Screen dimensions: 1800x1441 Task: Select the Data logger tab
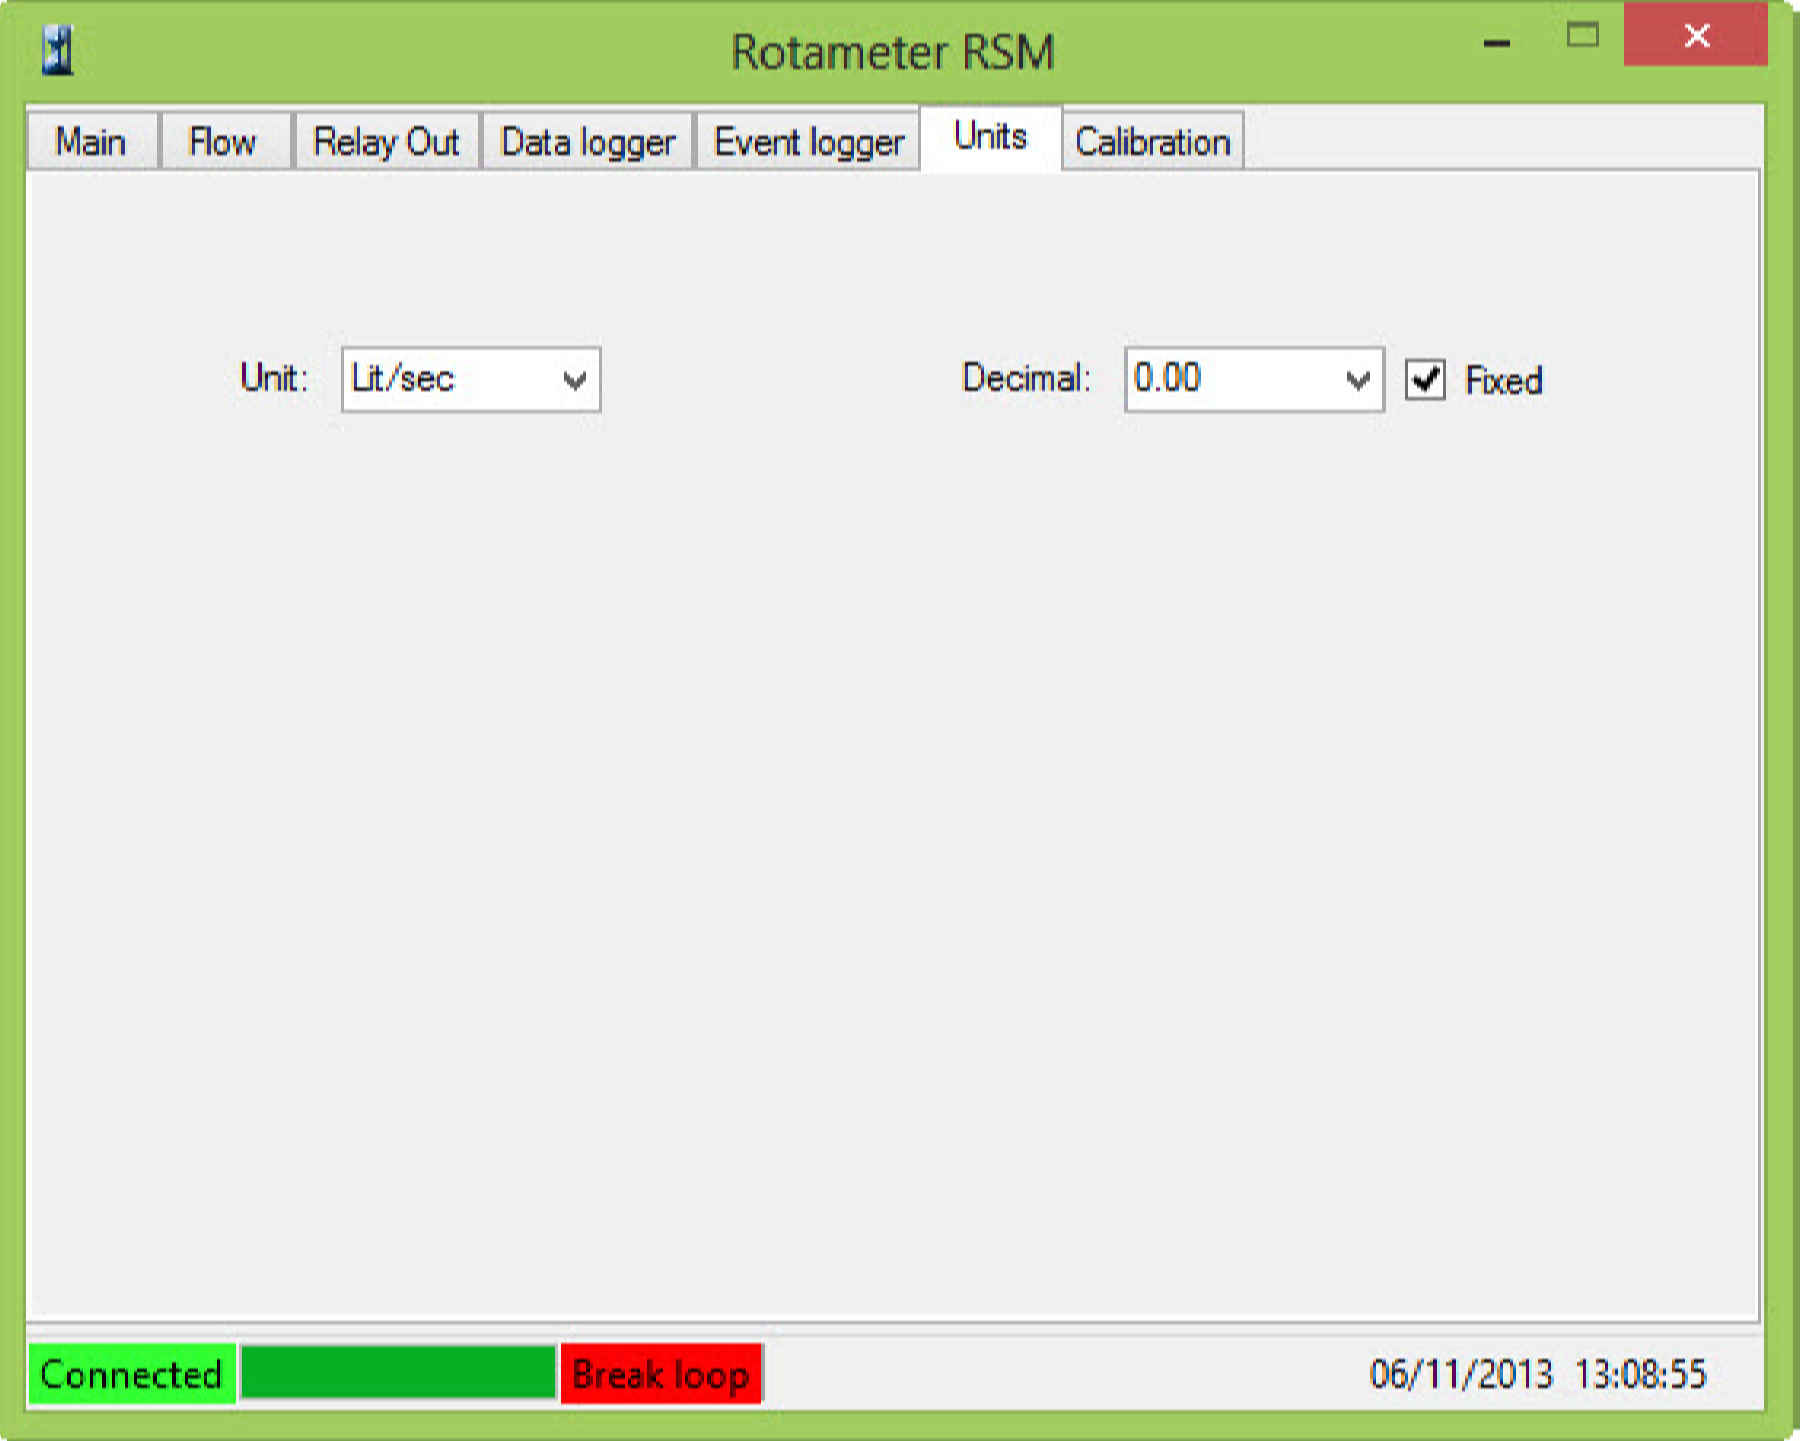coord(588,142)
